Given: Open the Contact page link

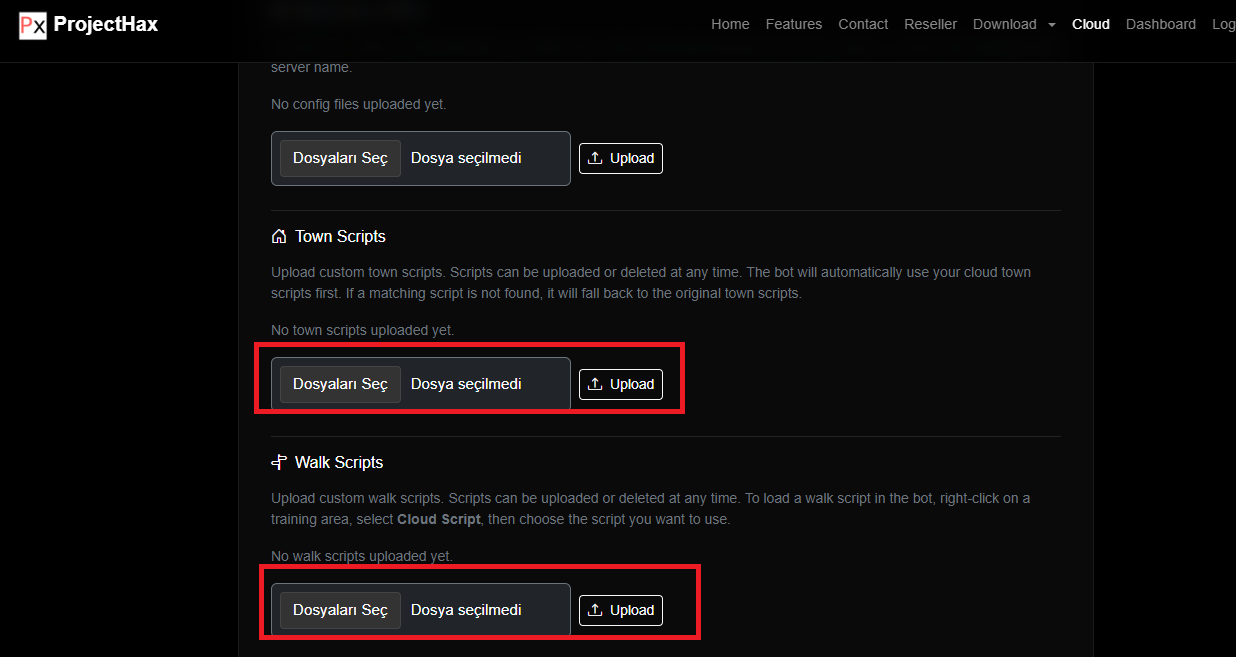Looking at the screenshot, I should 863,24.
